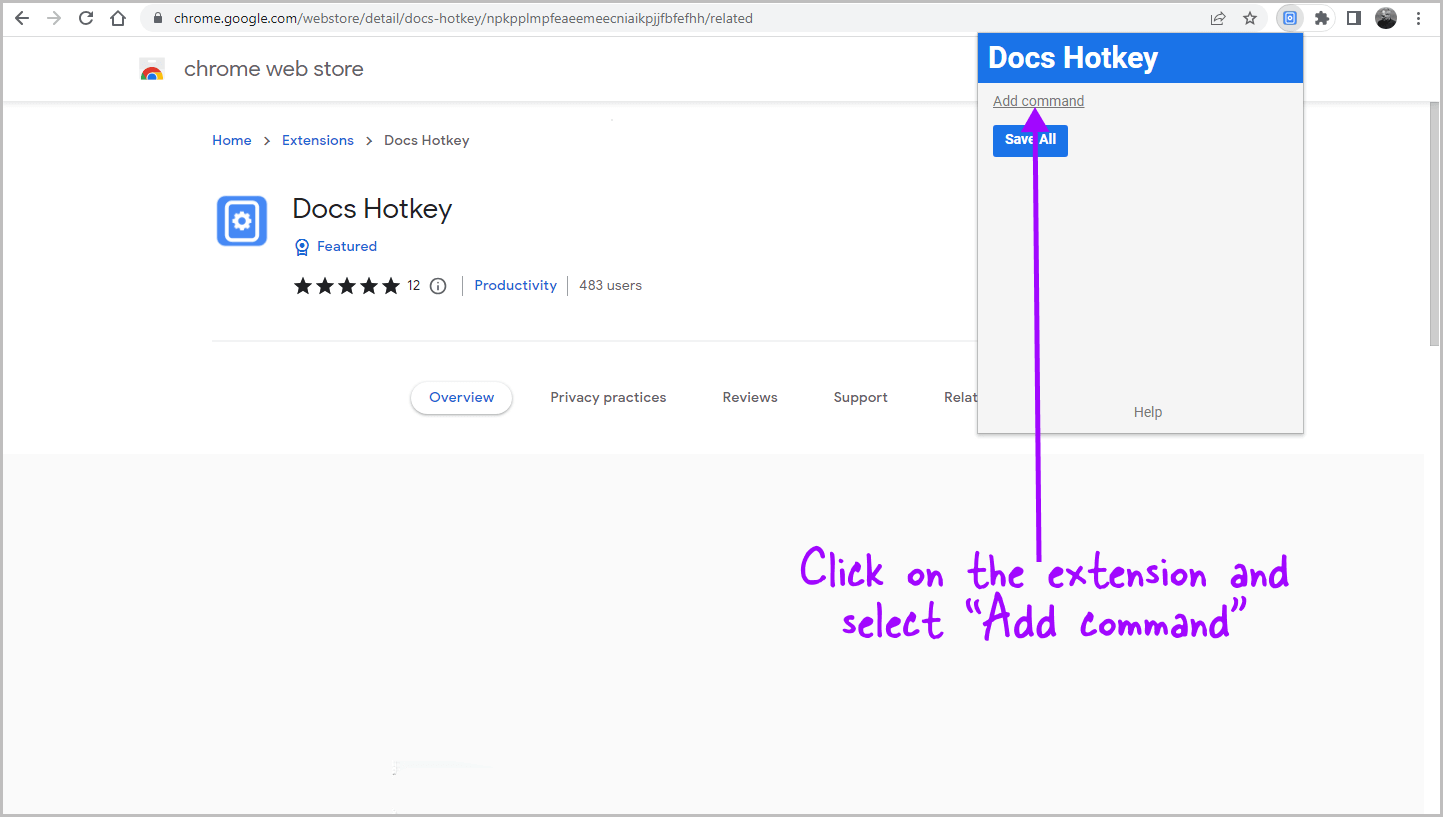Click the Featured badge icon
The height and width of the screenshot is (817, 1443).
tap(302, 246)
